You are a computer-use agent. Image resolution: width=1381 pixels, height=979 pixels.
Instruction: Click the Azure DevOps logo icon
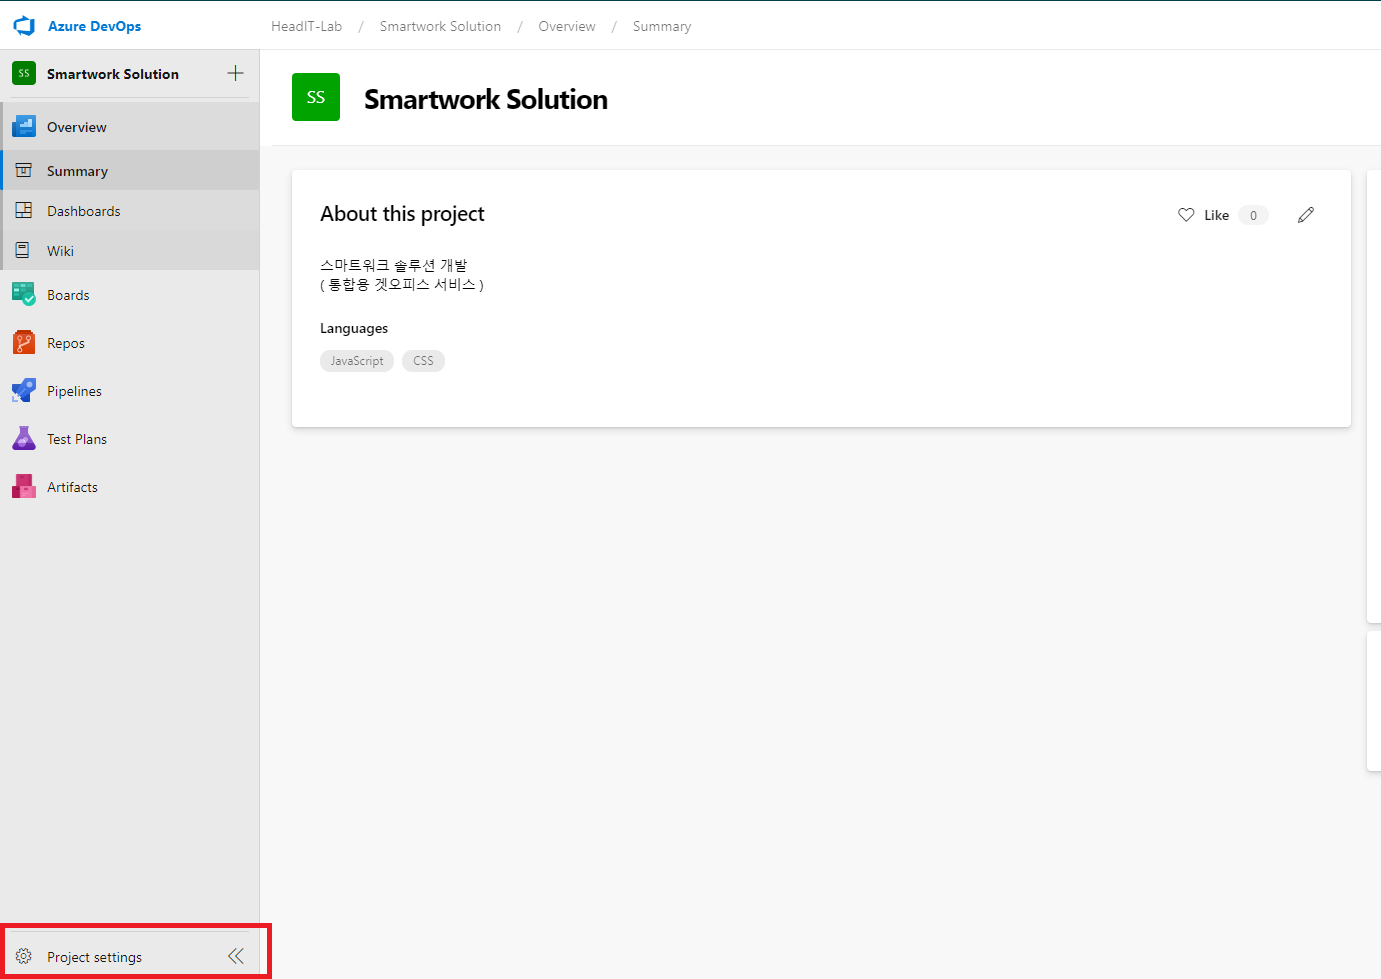click(24, 26)
